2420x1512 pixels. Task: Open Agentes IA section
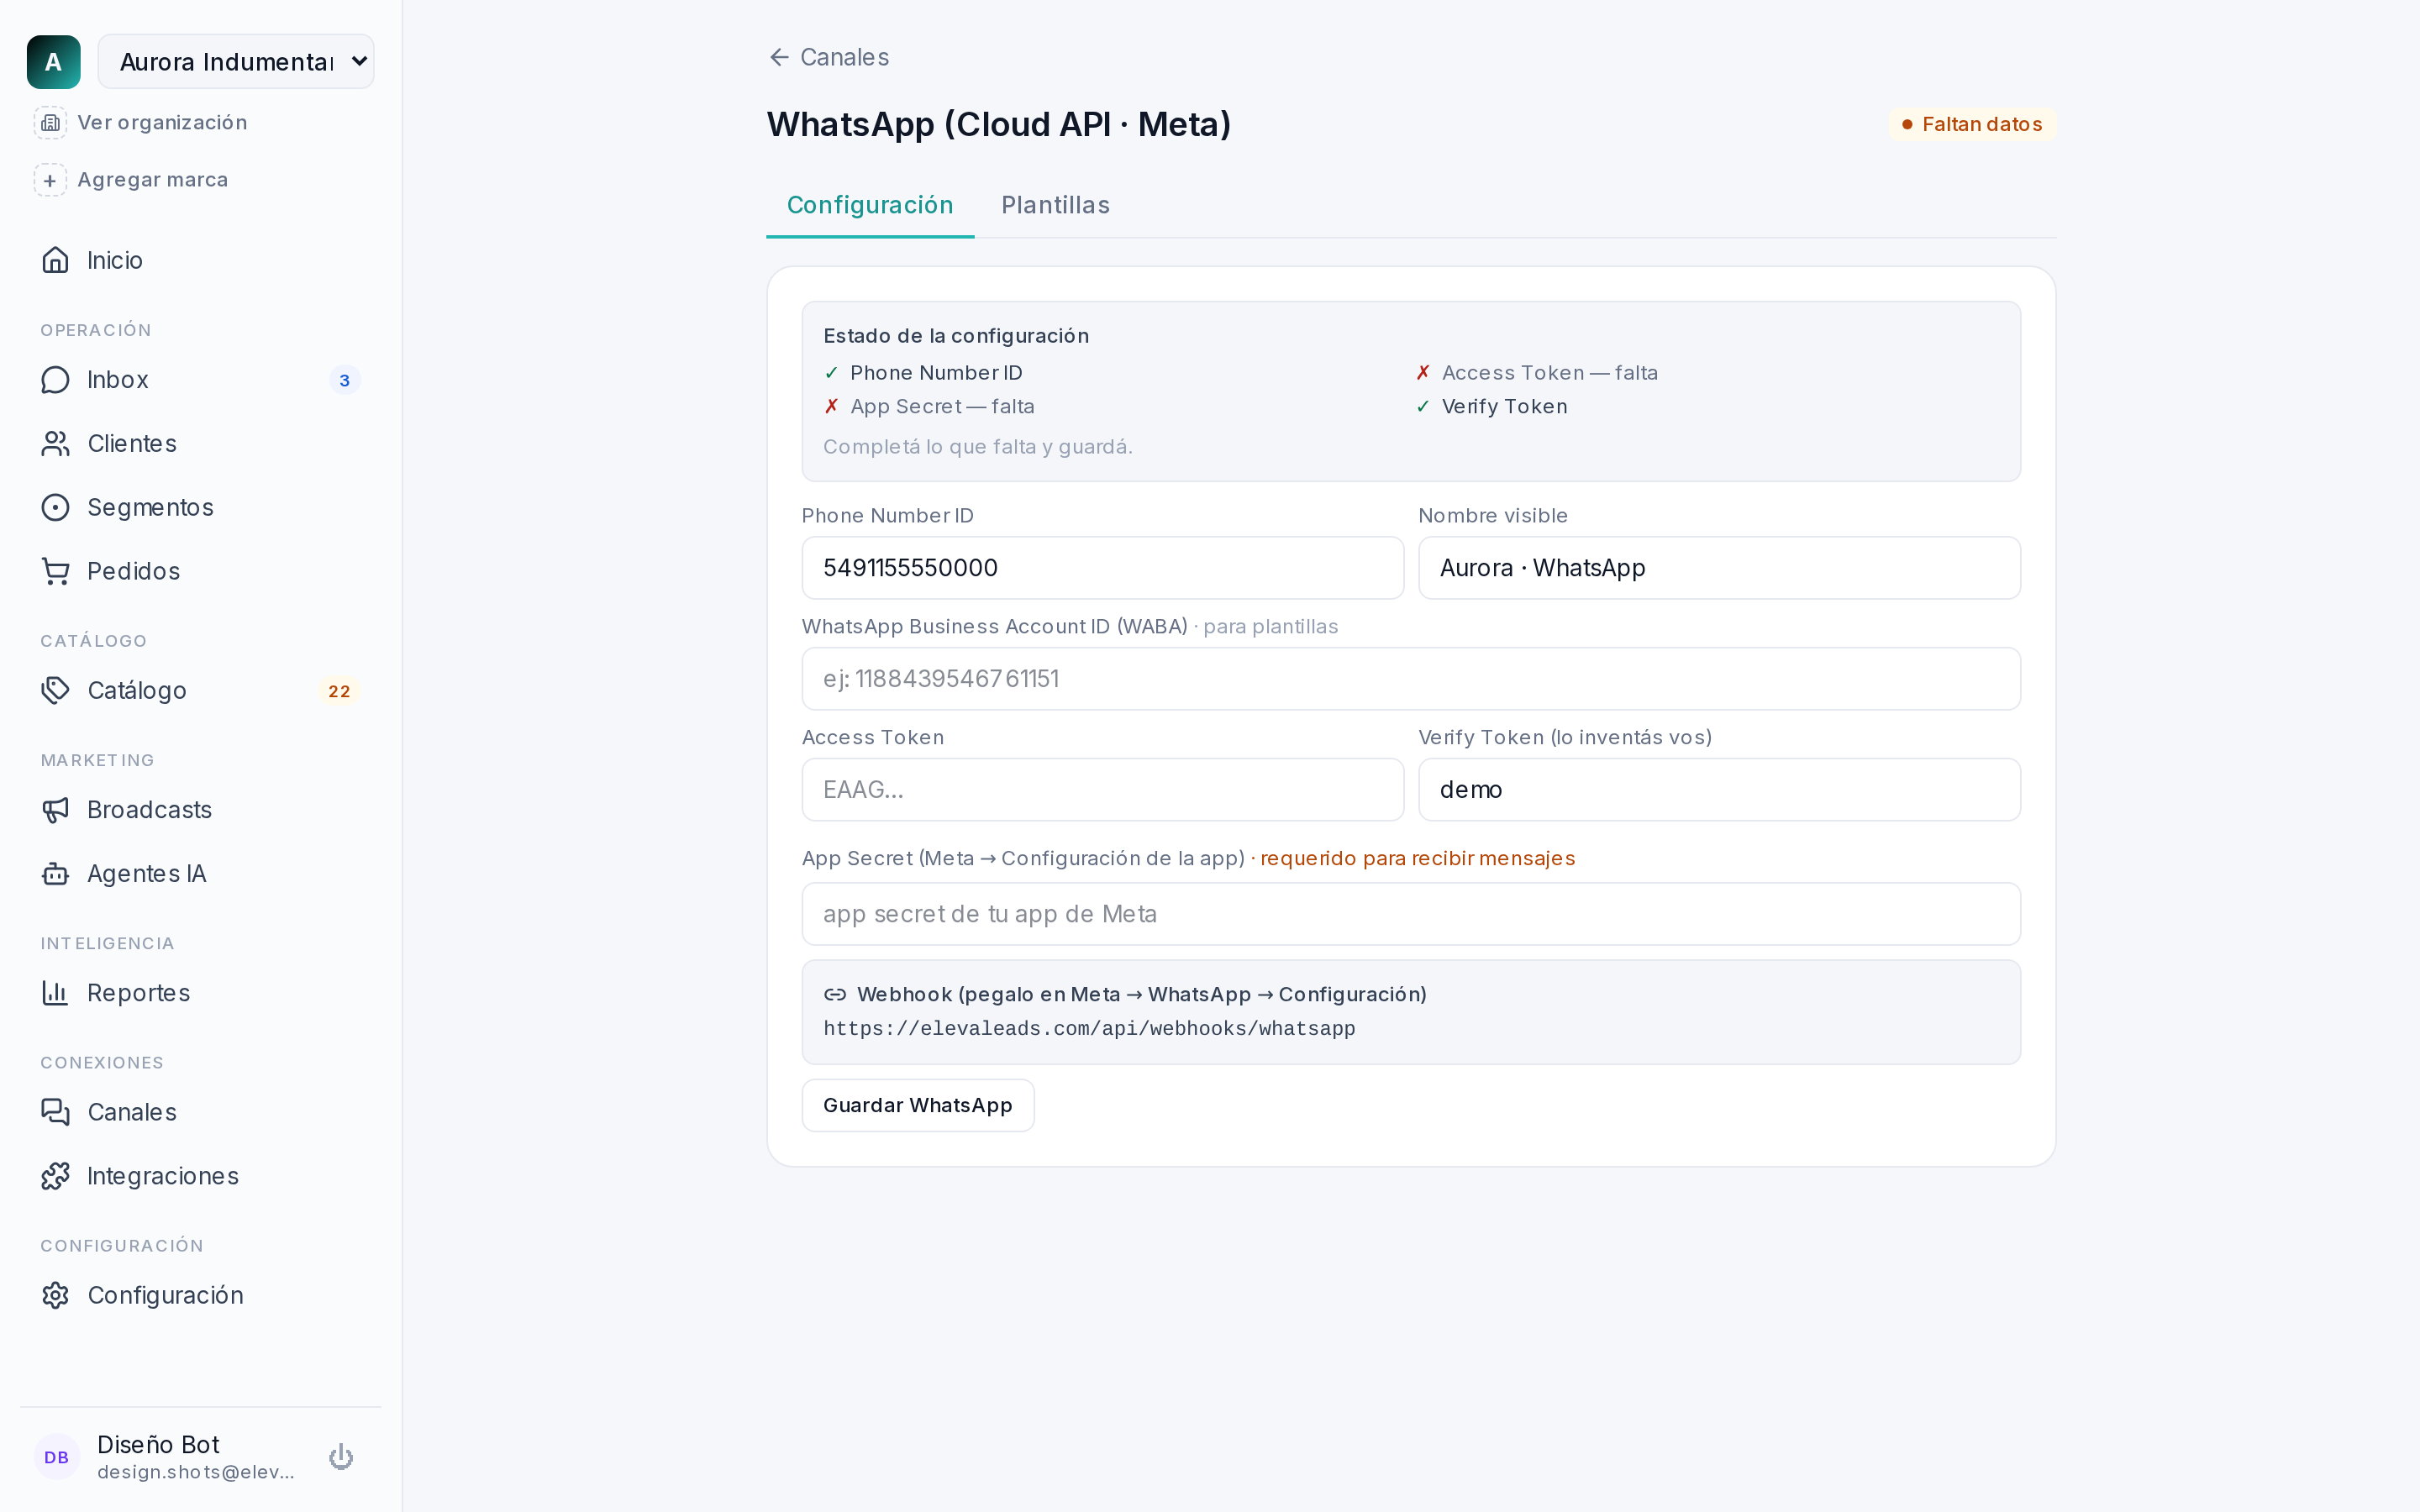pyautogui.click(x=200, y=874)
